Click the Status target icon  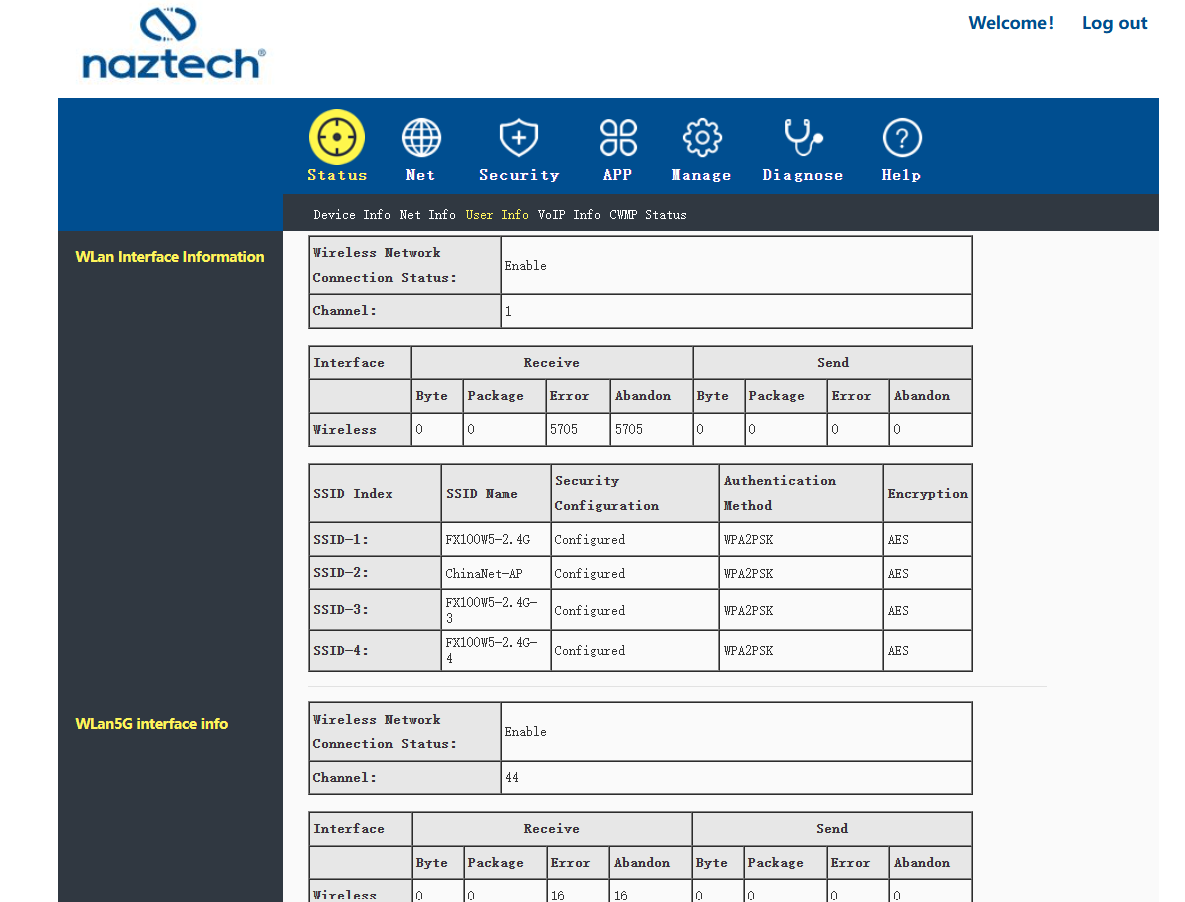click(x=337, y=137)
